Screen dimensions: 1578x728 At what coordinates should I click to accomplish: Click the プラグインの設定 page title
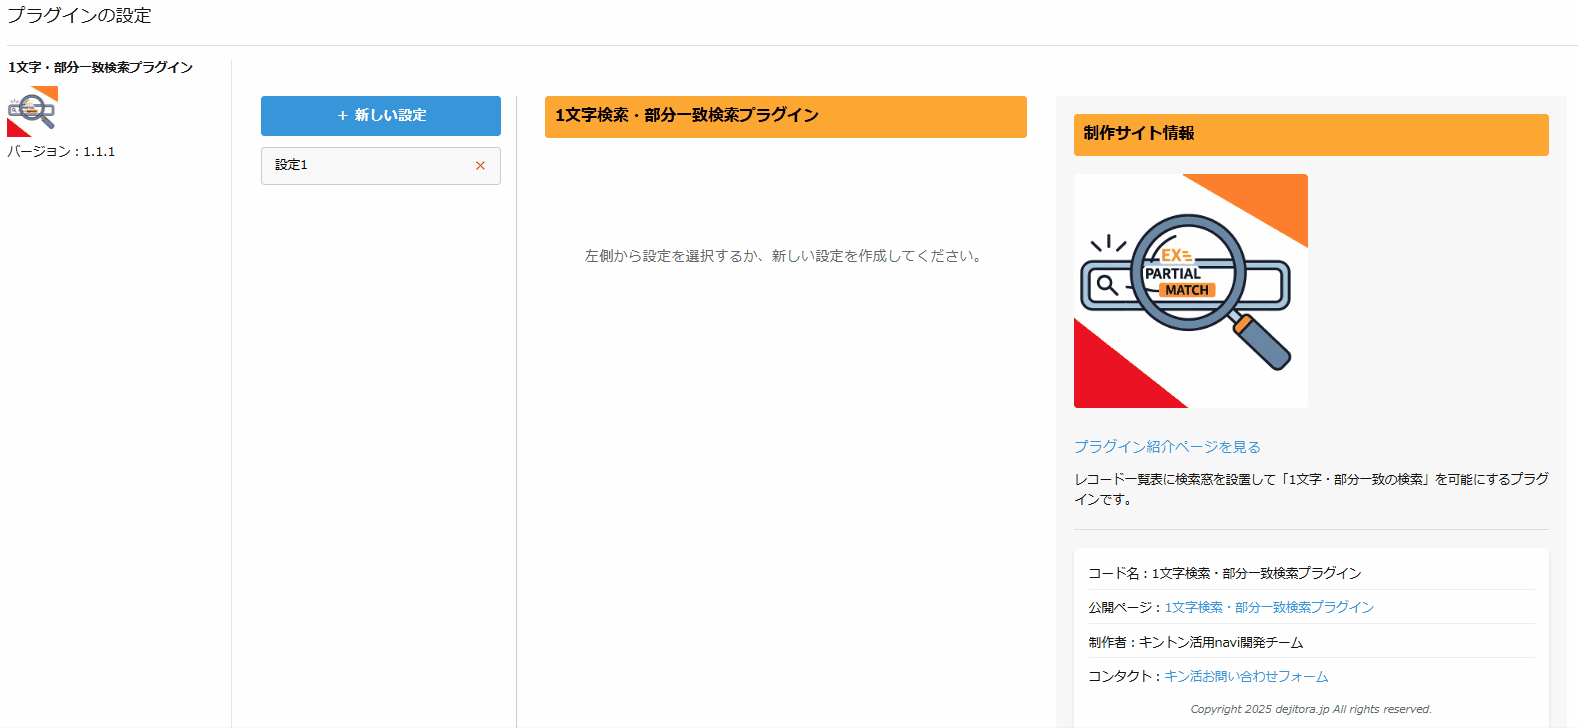pos(80,16)
